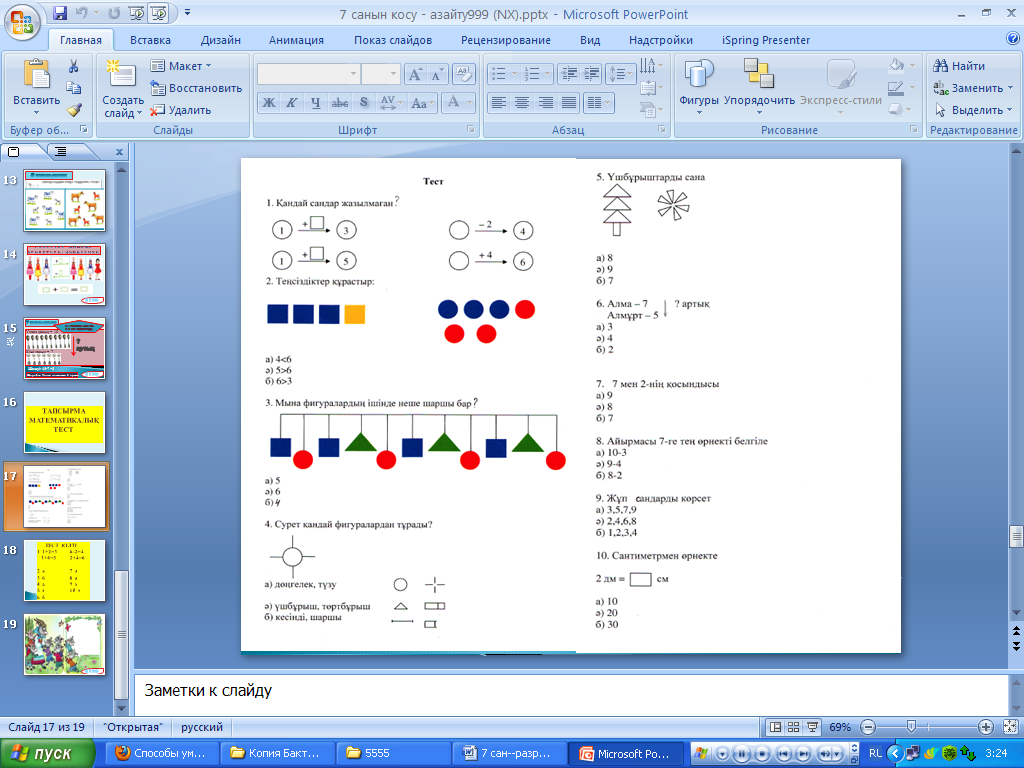The height and width of the screenshot is (768, 1024).
Task: Apply bold (Ж) formatting
Action: (268, 103)
